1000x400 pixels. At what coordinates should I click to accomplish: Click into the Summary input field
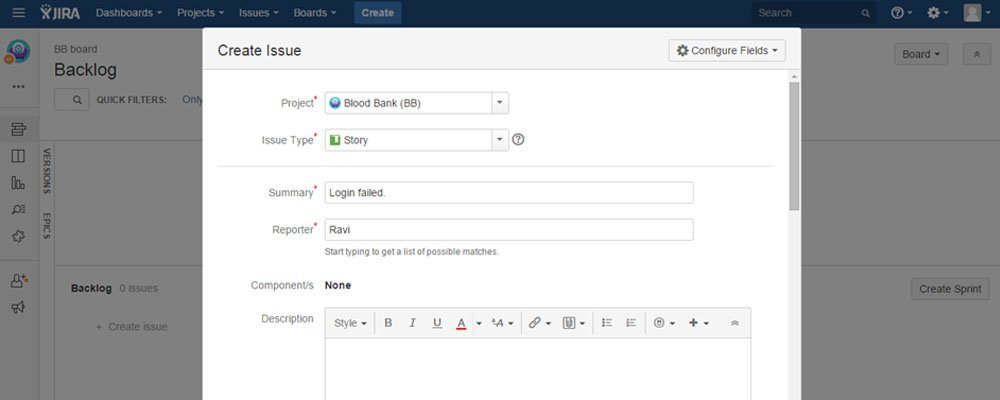508,193
